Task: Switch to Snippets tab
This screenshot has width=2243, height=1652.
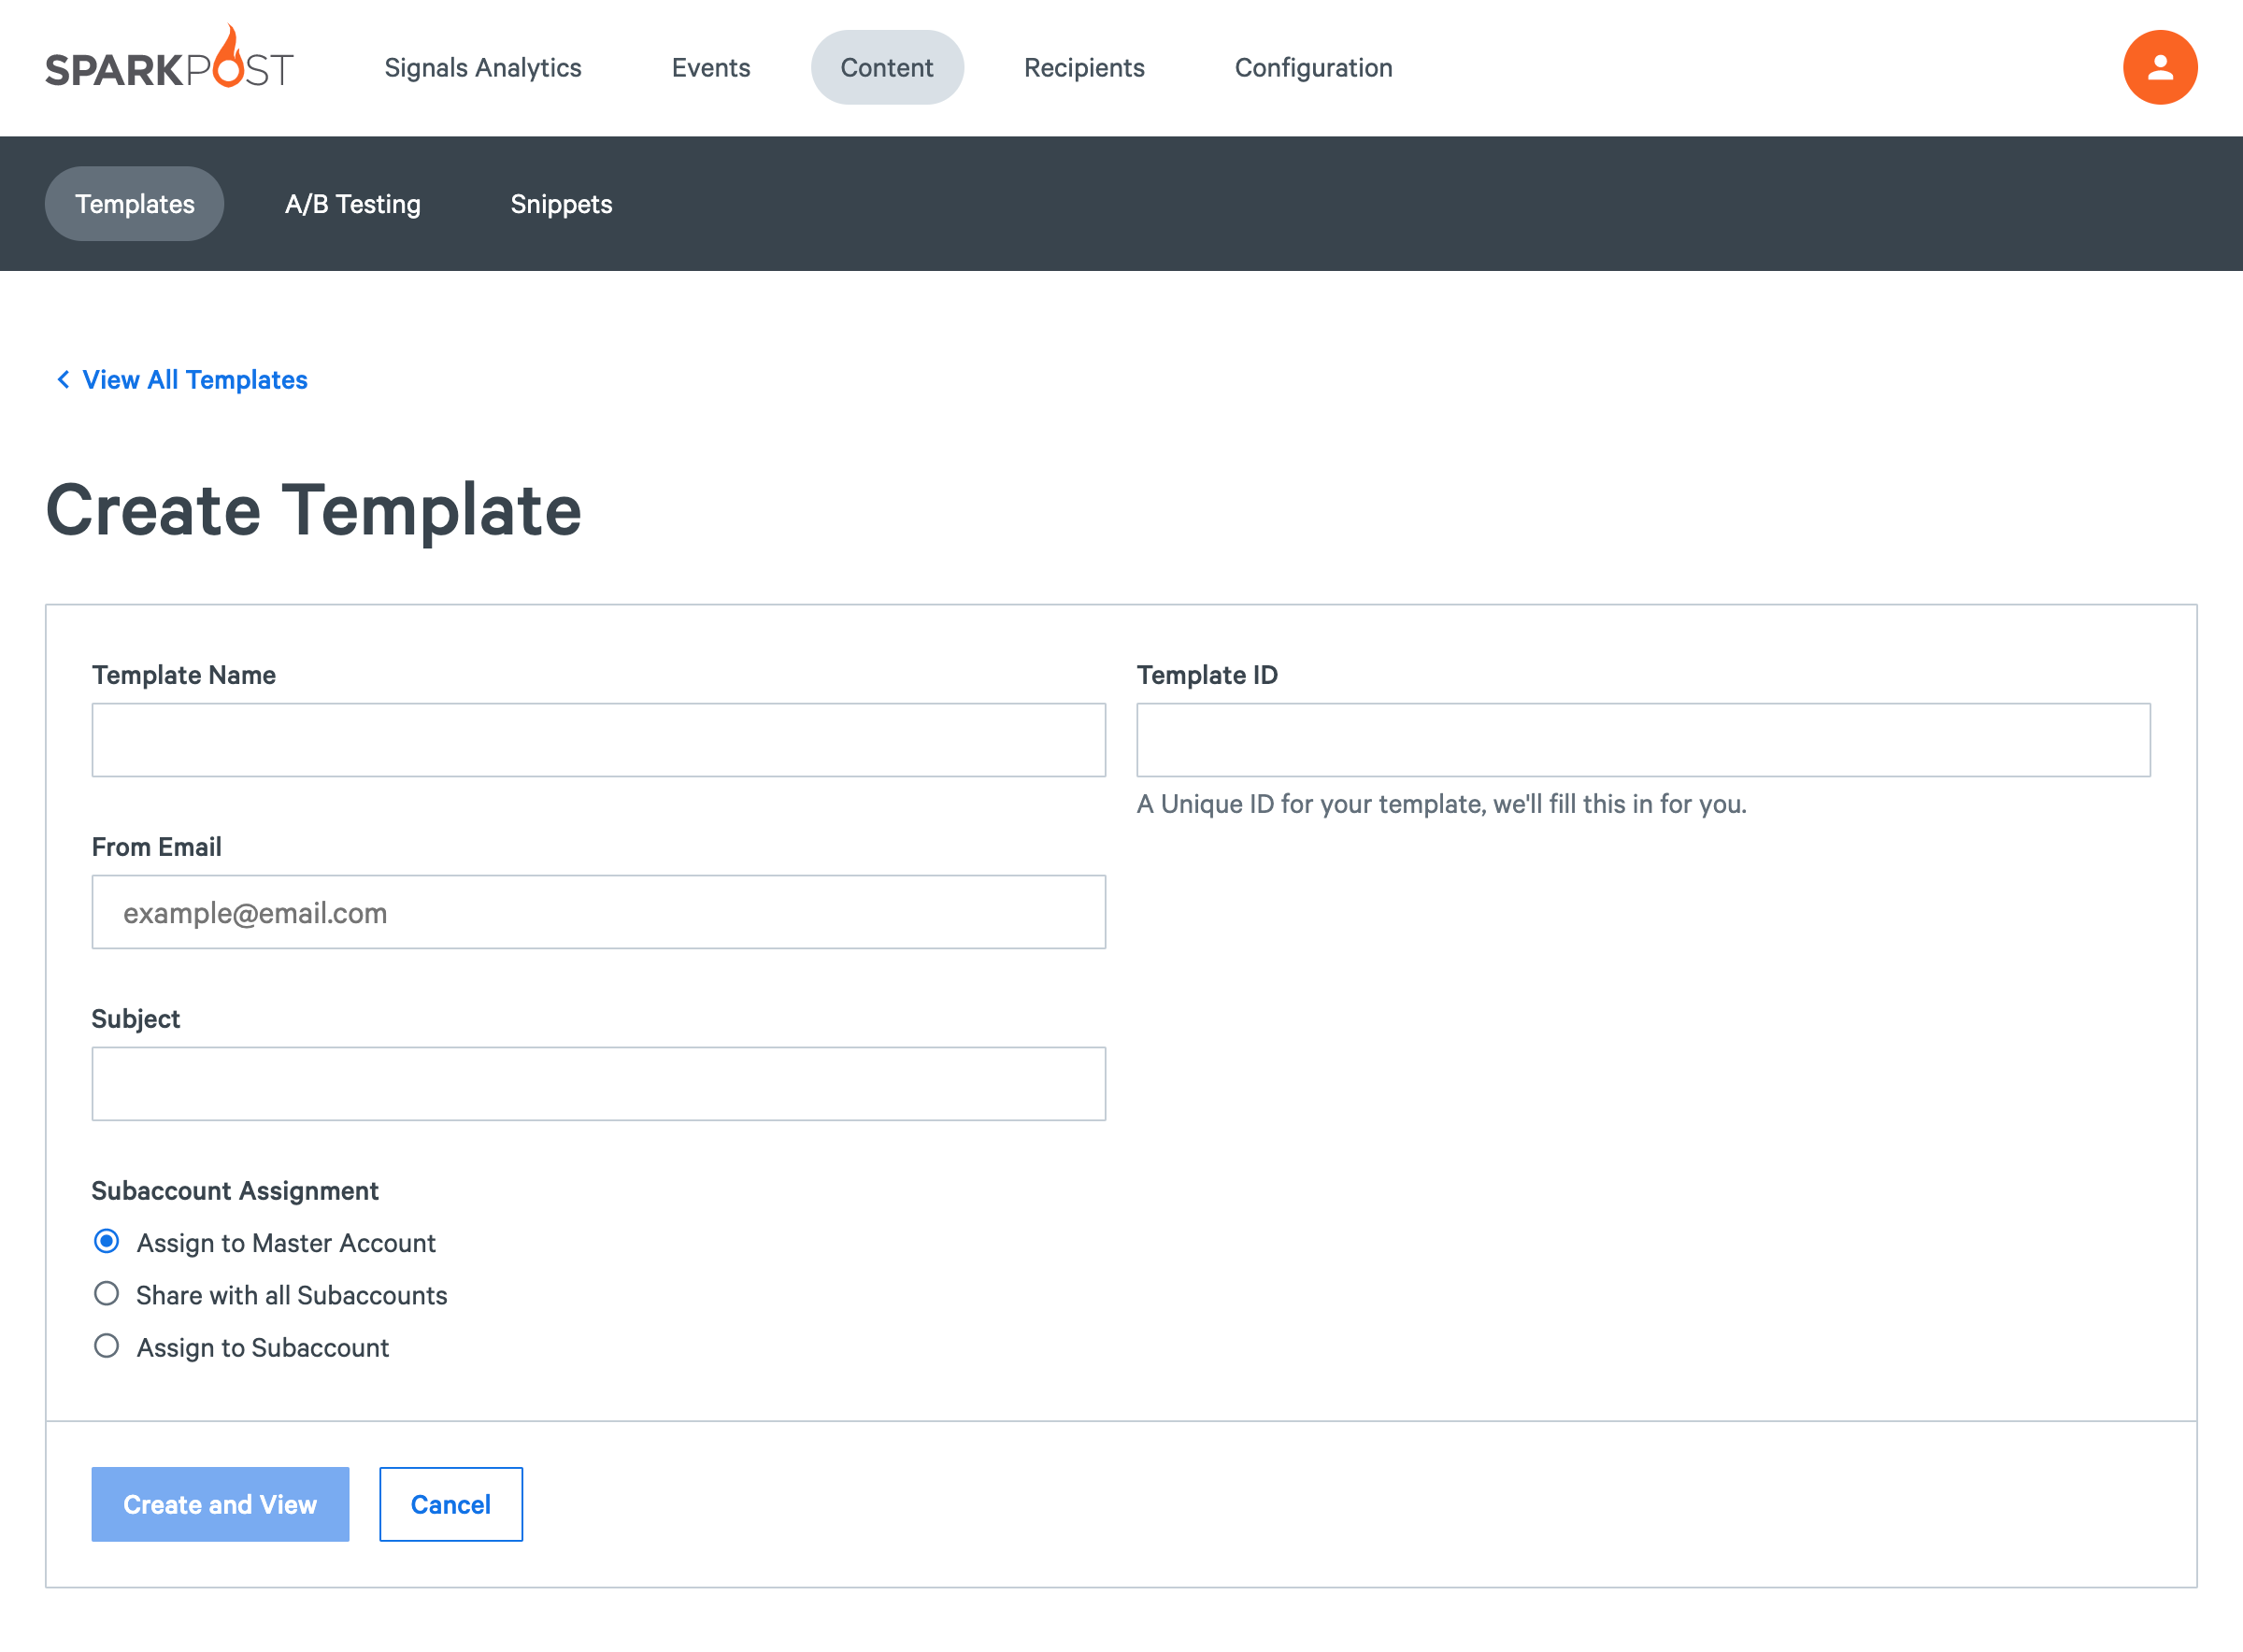Action: point(561,204)
